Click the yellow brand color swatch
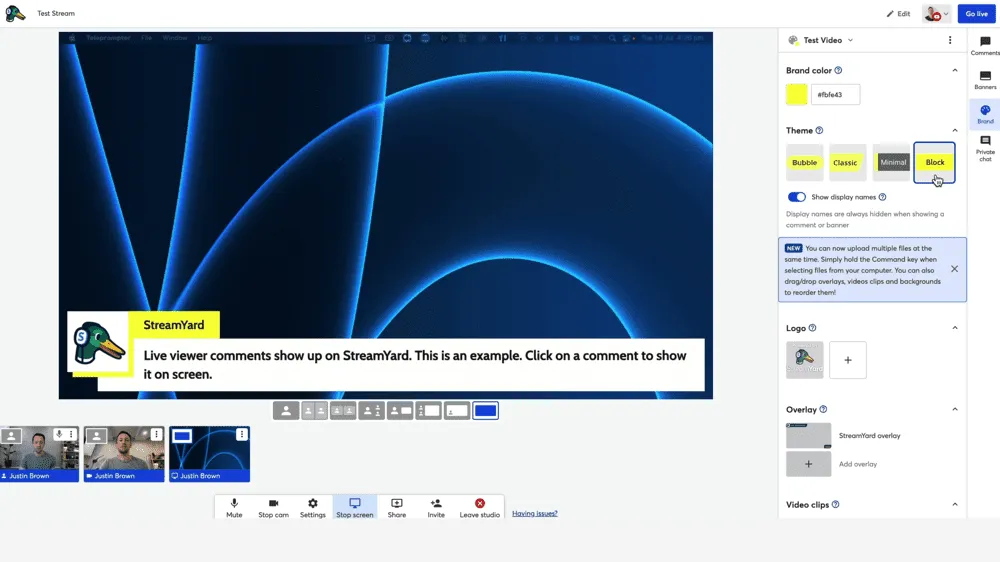1000x562 pixels. 796,95
